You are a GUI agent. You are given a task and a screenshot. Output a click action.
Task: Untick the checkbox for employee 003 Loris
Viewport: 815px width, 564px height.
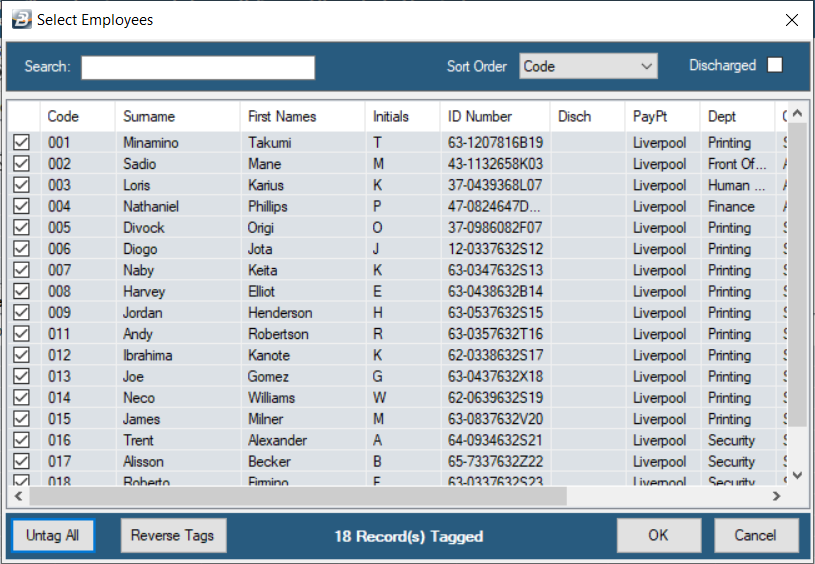click(21, 185)
